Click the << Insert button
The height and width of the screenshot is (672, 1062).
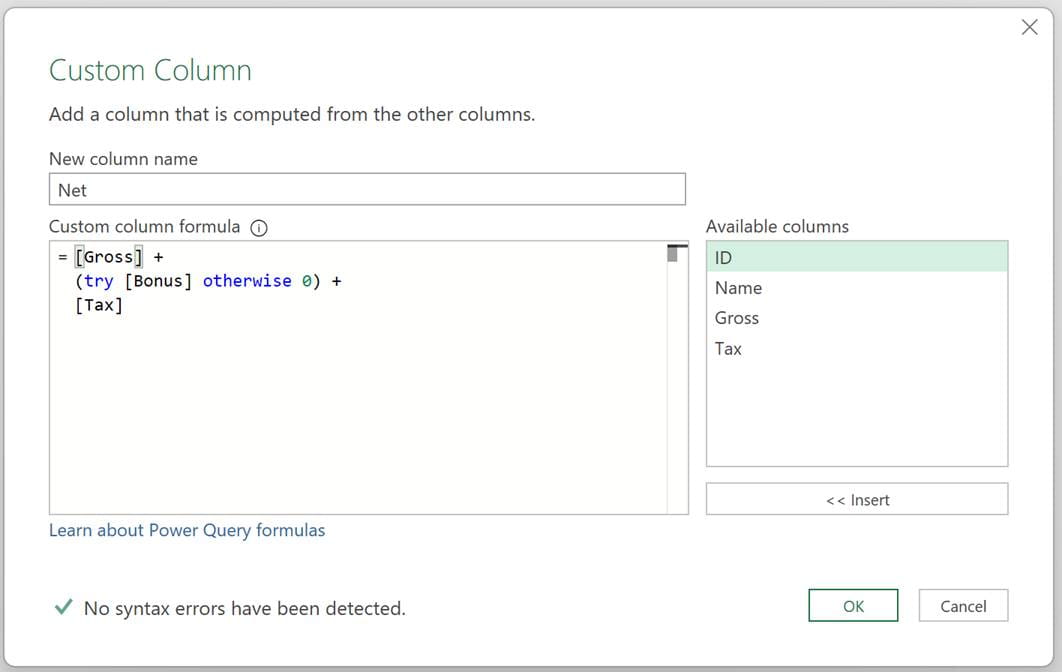coord(857,499)
